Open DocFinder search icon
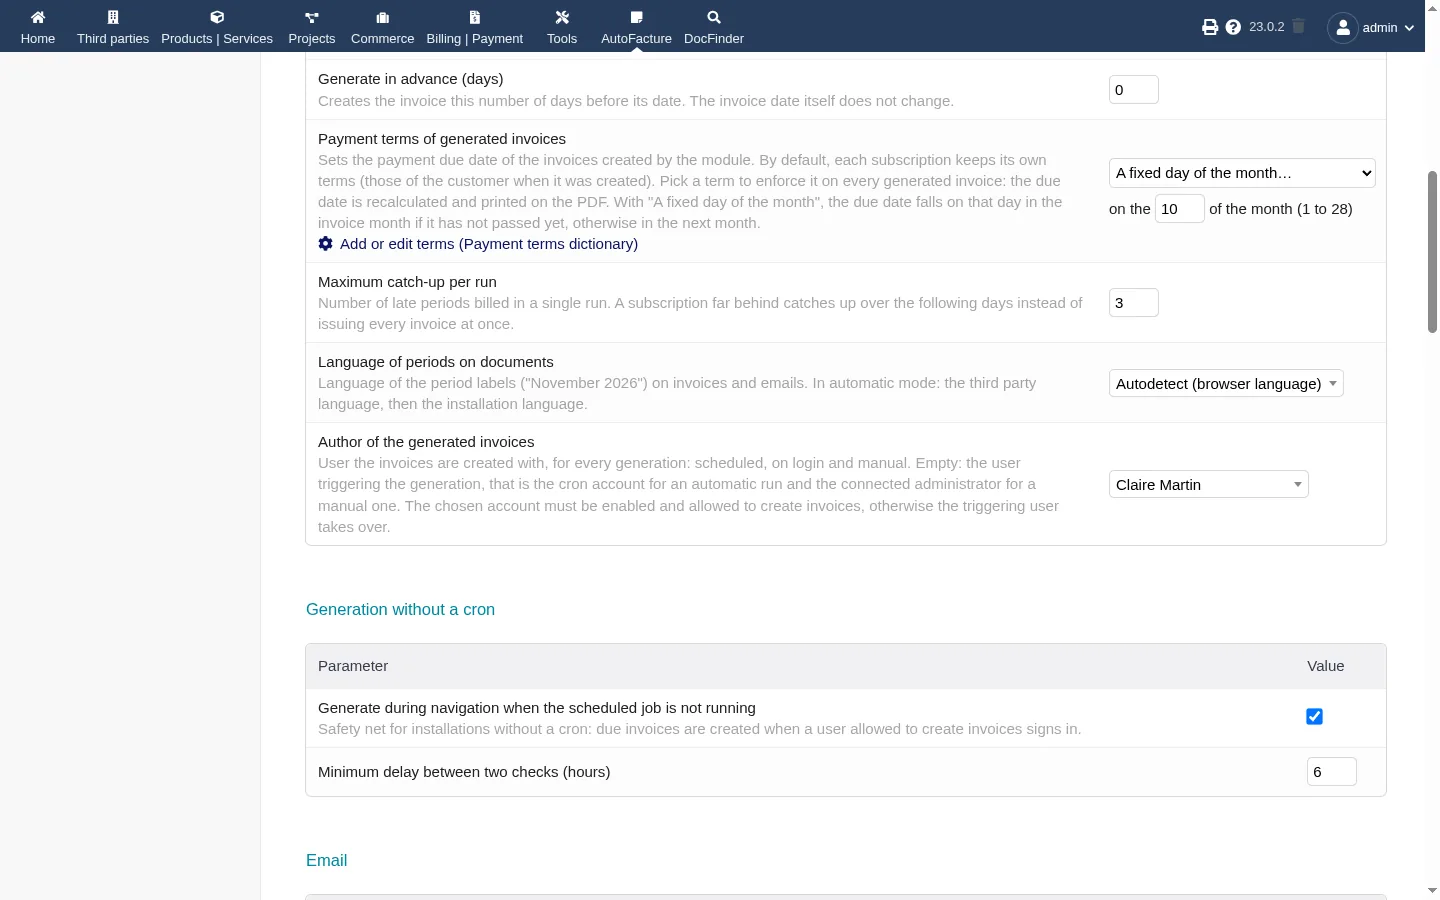Image resolution: width=1440 pixels, height=900 pixels. click(x=714, y=17)
